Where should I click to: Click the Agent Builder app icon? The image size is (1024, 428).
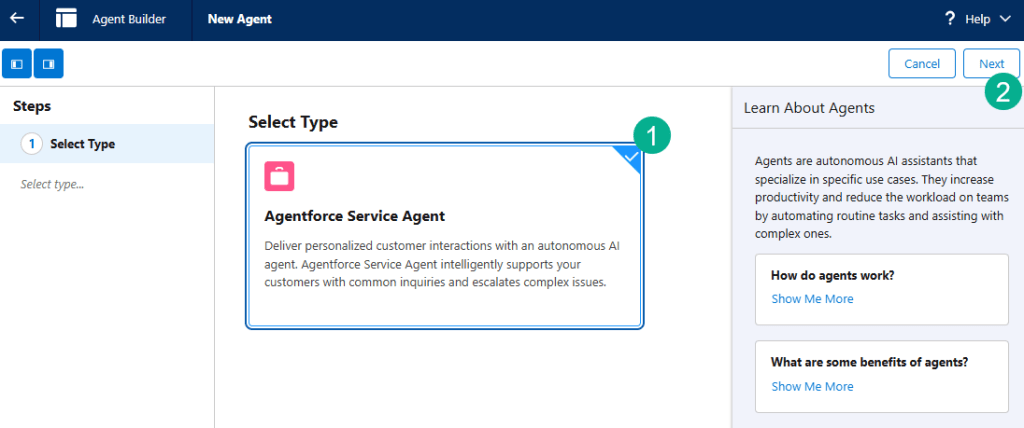[67, 18]
